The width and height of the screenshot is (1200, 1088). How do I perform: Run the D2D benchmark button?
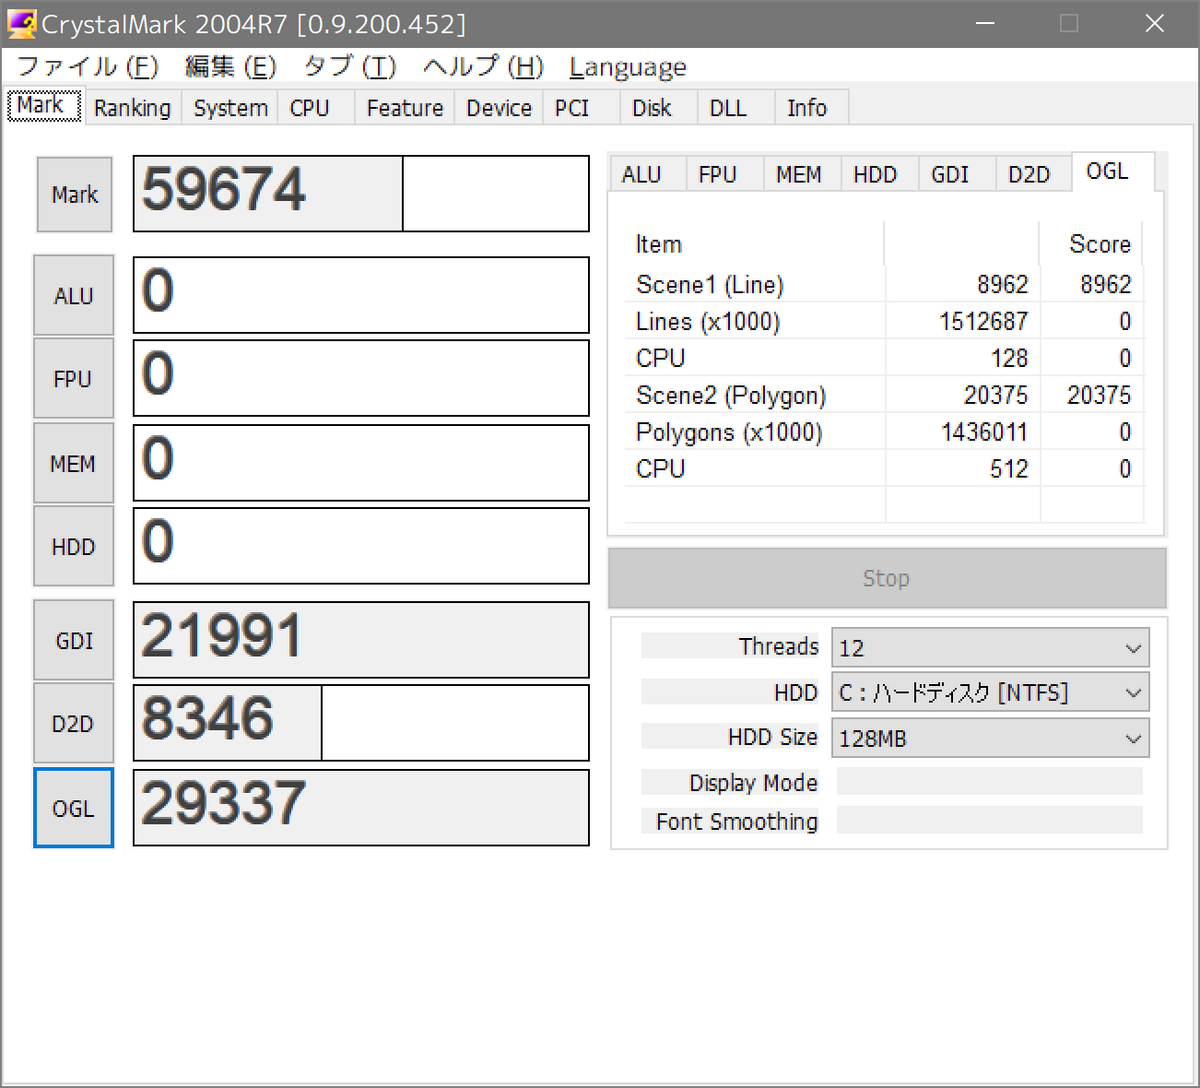pyautogui.click(x=74, y=723)
